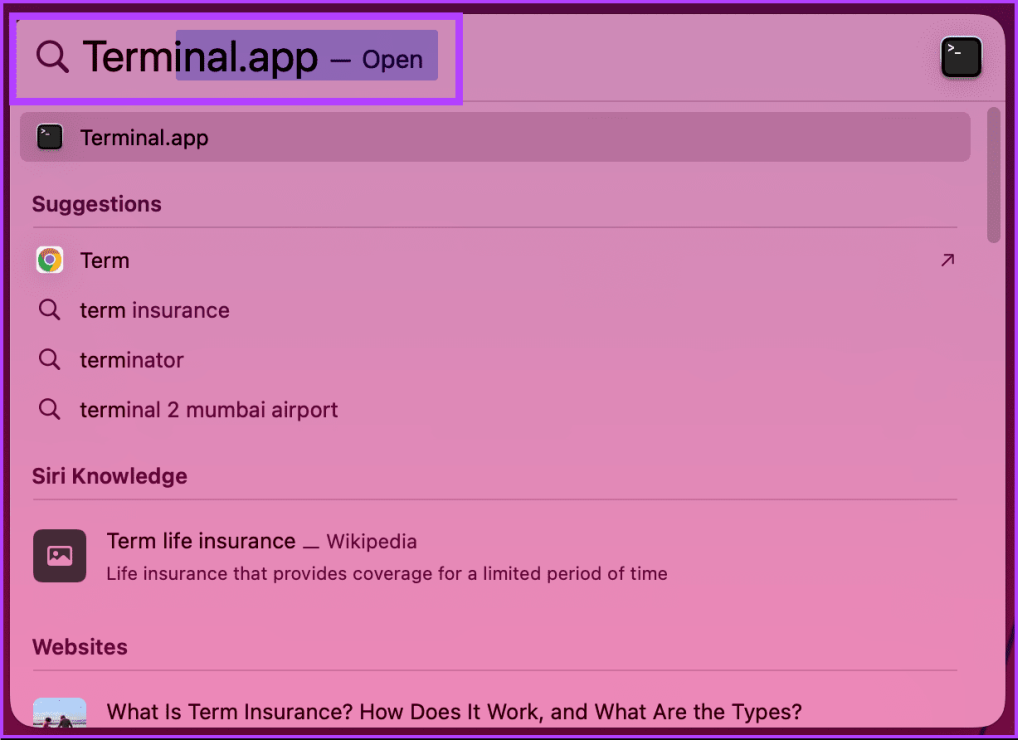Click the Siri Knowledge section header
Viewport: 1018px width, 740px height.
(110, 476)
